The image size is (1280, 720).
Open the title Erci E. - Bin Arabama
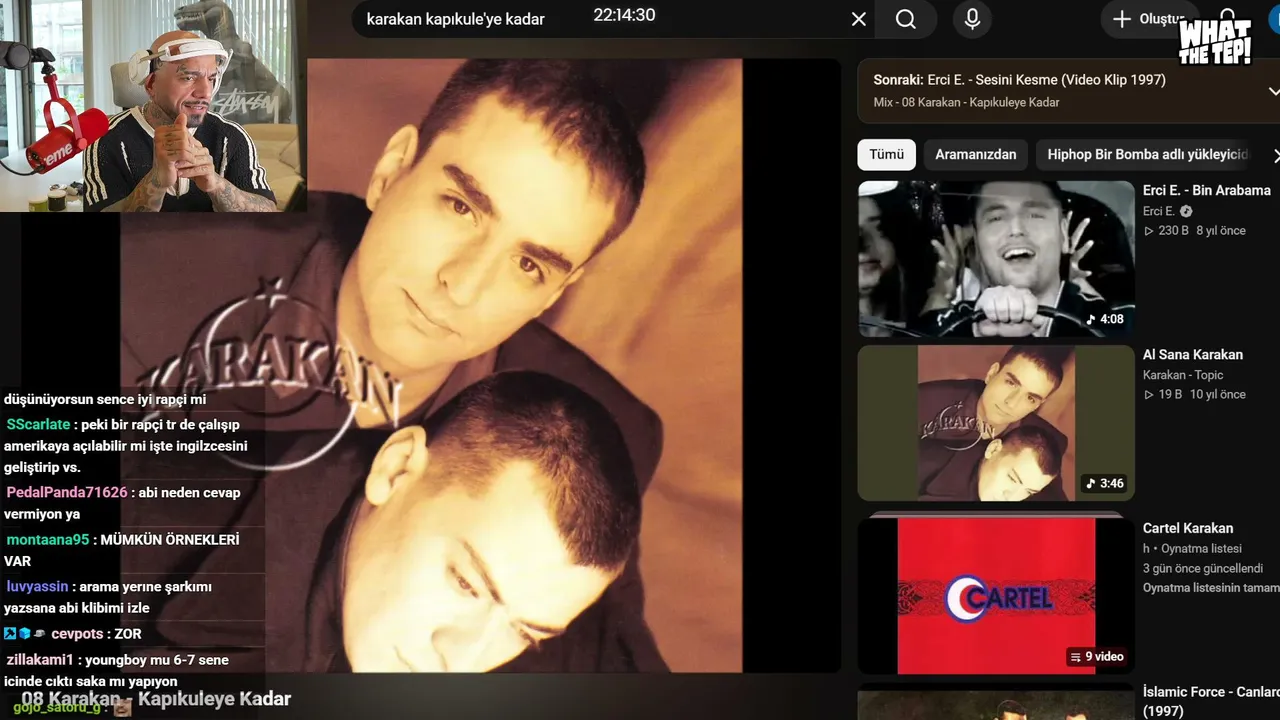click(1207, 190)
